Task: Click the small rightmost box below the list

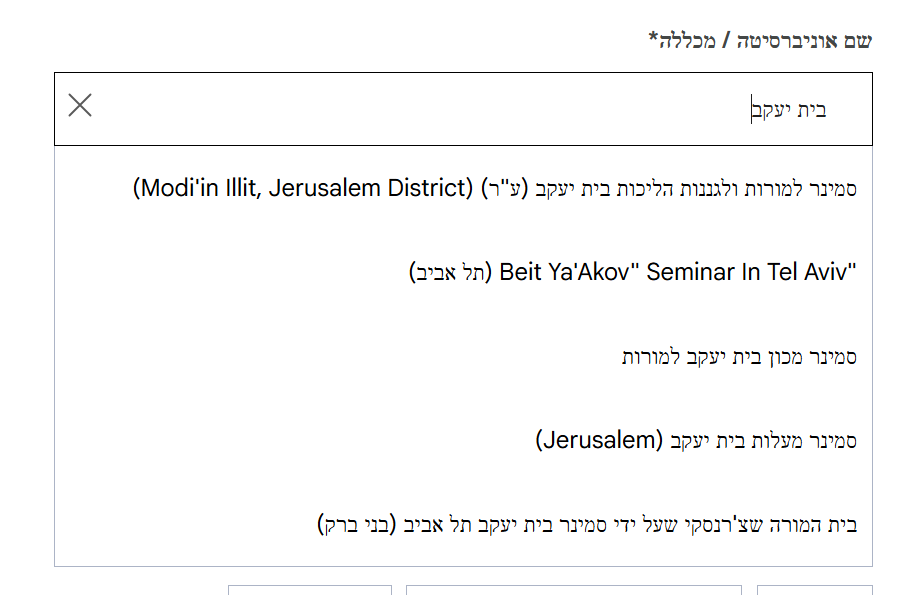Action: pos(814,590)
